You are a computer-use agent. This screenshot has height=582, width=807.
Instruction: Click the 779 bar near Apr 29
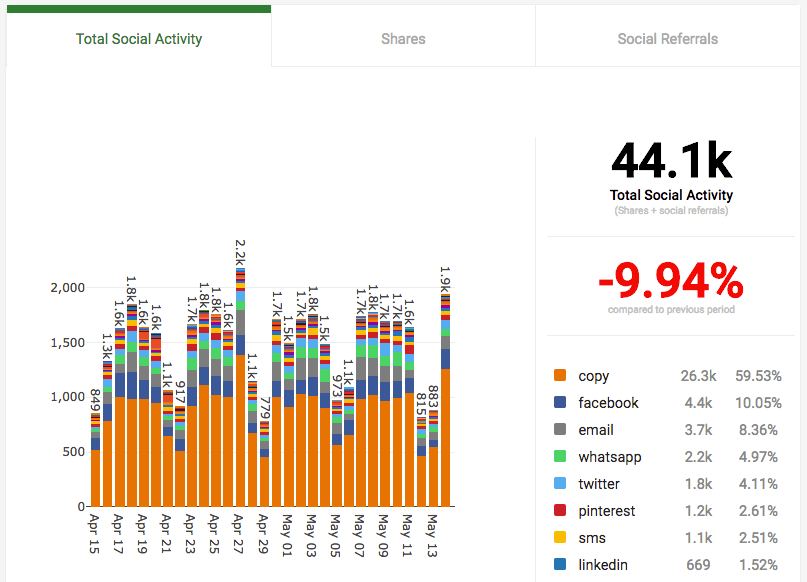coord(265,464)
